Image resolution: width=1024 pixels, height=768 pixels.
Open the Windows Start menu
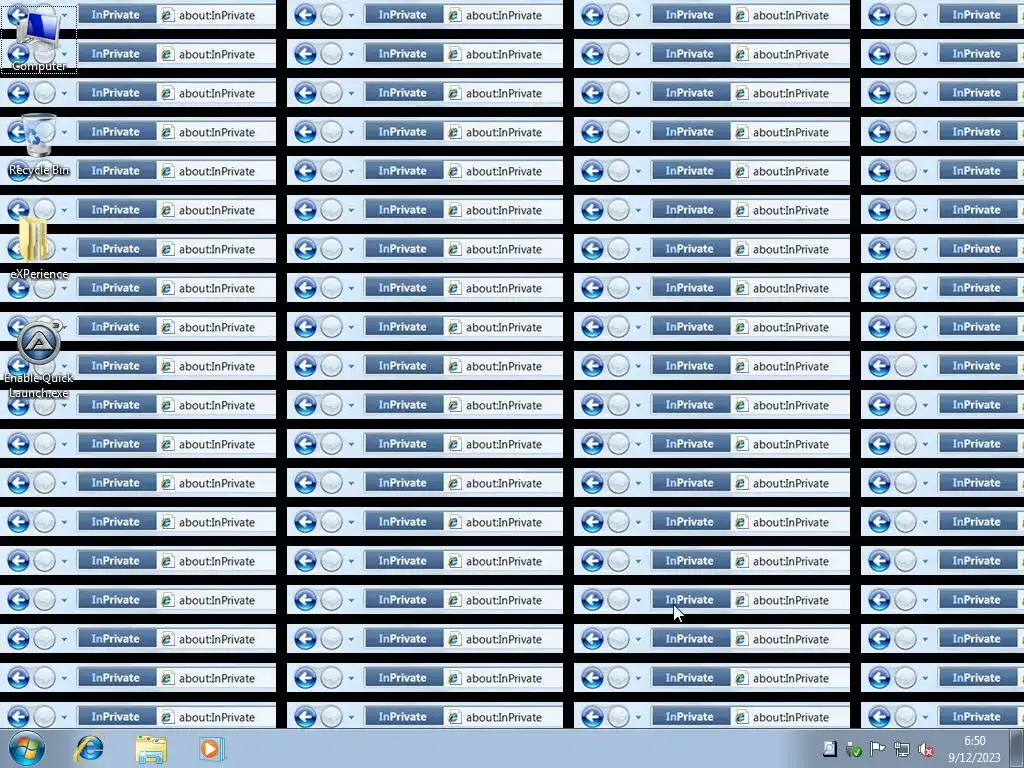(x=26, y=748)
